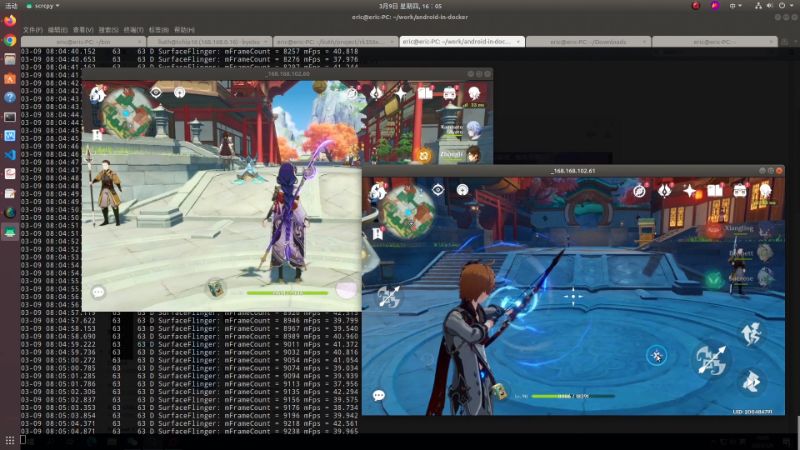Open adventurer handbook book icon in right window

pos(714,191)
